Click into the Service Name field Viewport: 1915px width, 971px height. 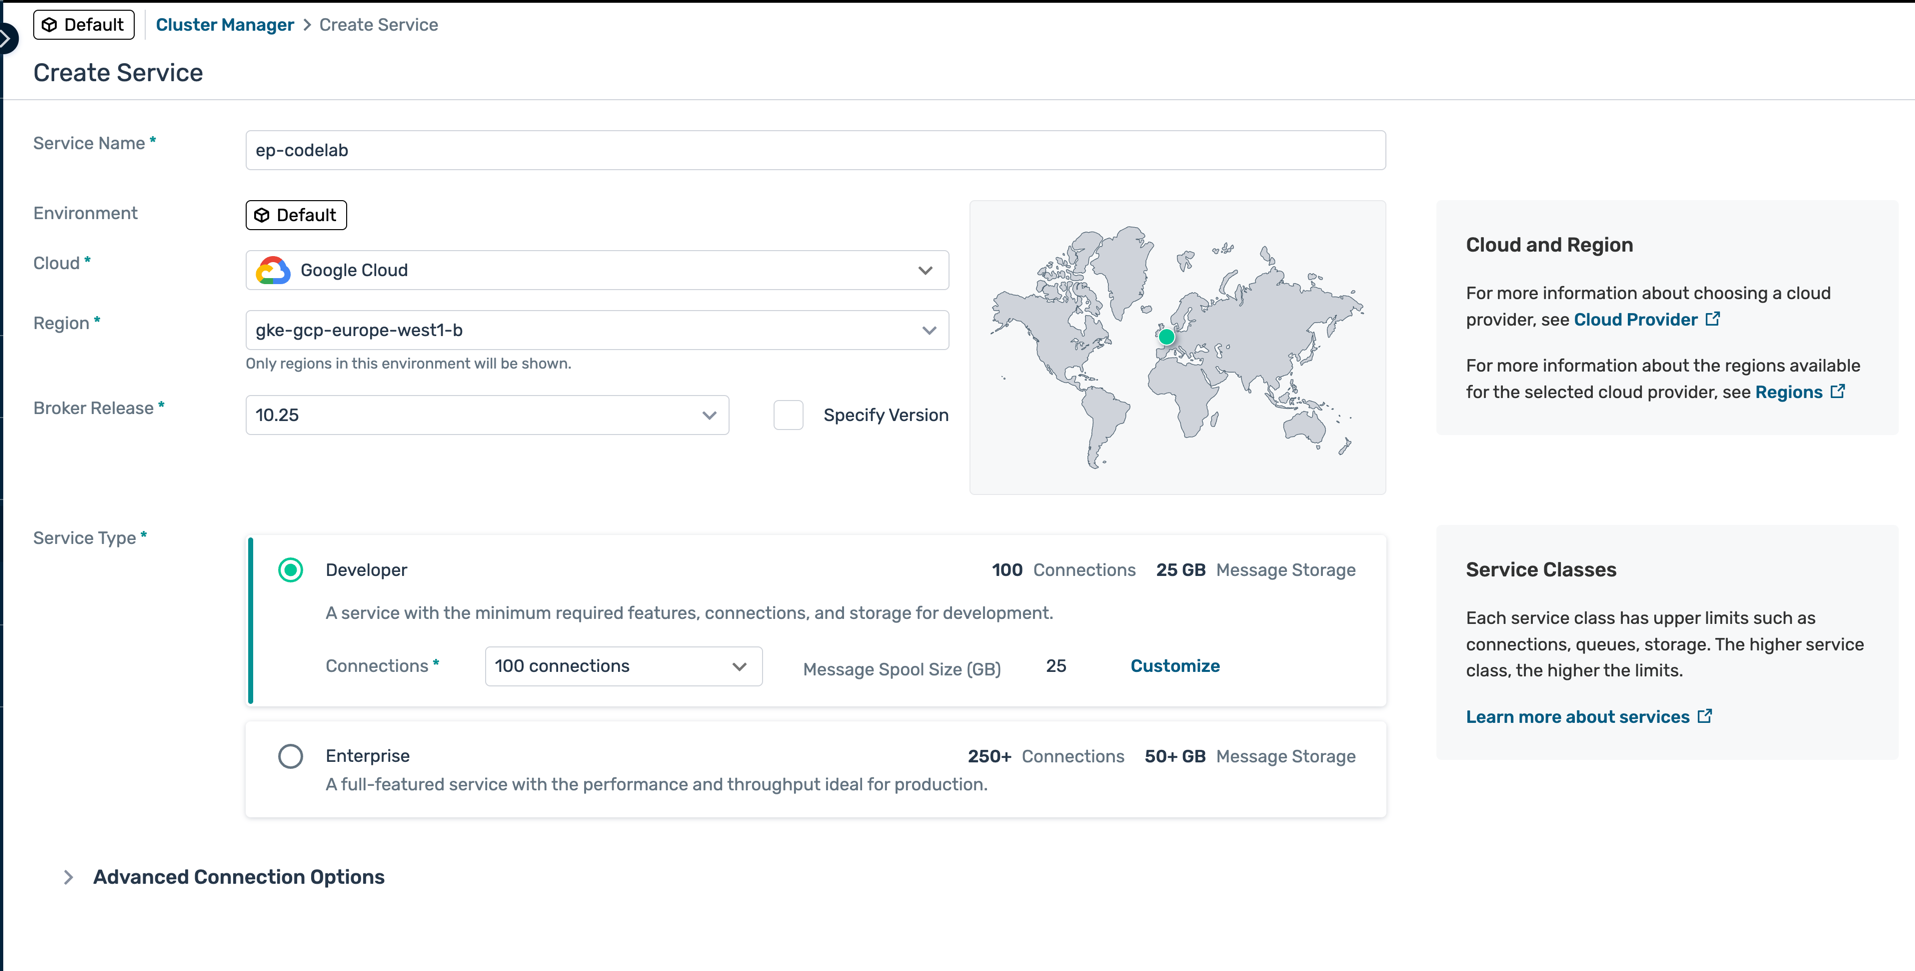pos(815,150)
